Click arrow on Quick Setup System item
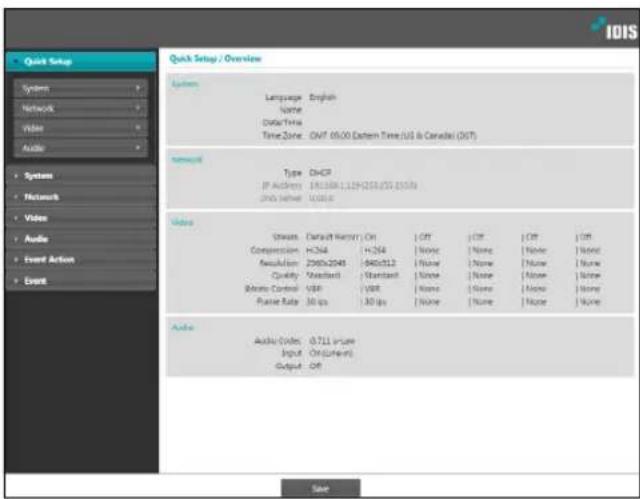The width and height of the screenshot is (640, 499). (138, 88)
